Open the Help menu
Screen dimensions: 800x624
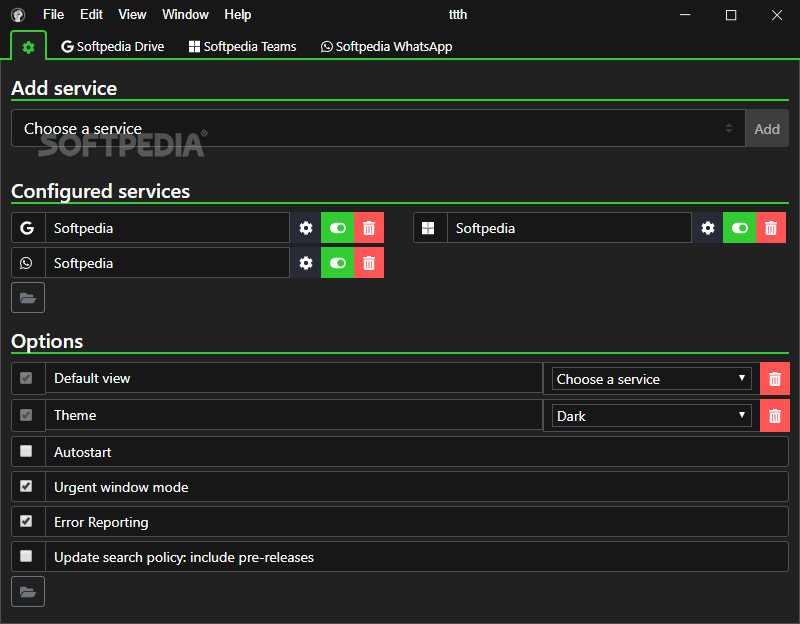pyautogui.click(x=238, y=14)
